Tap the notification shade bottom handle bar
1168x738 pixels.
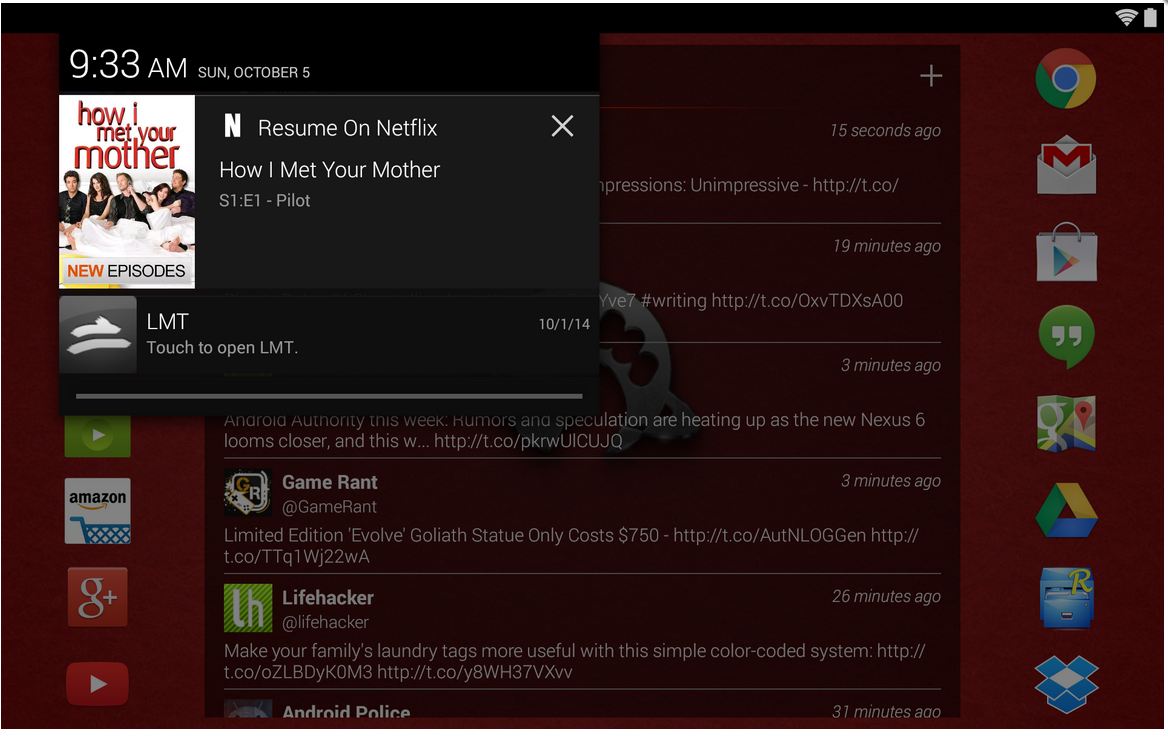pyautogui.click(x=329, y=397)
